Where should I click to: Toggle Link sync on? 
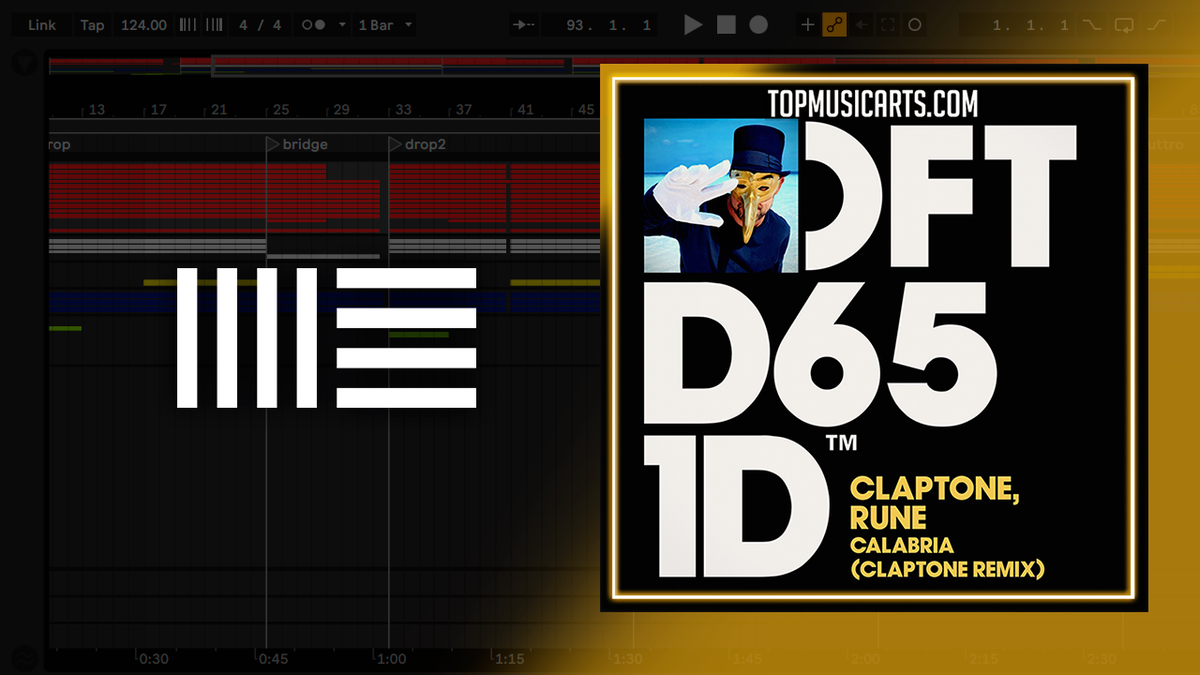[x=40, y=24]
